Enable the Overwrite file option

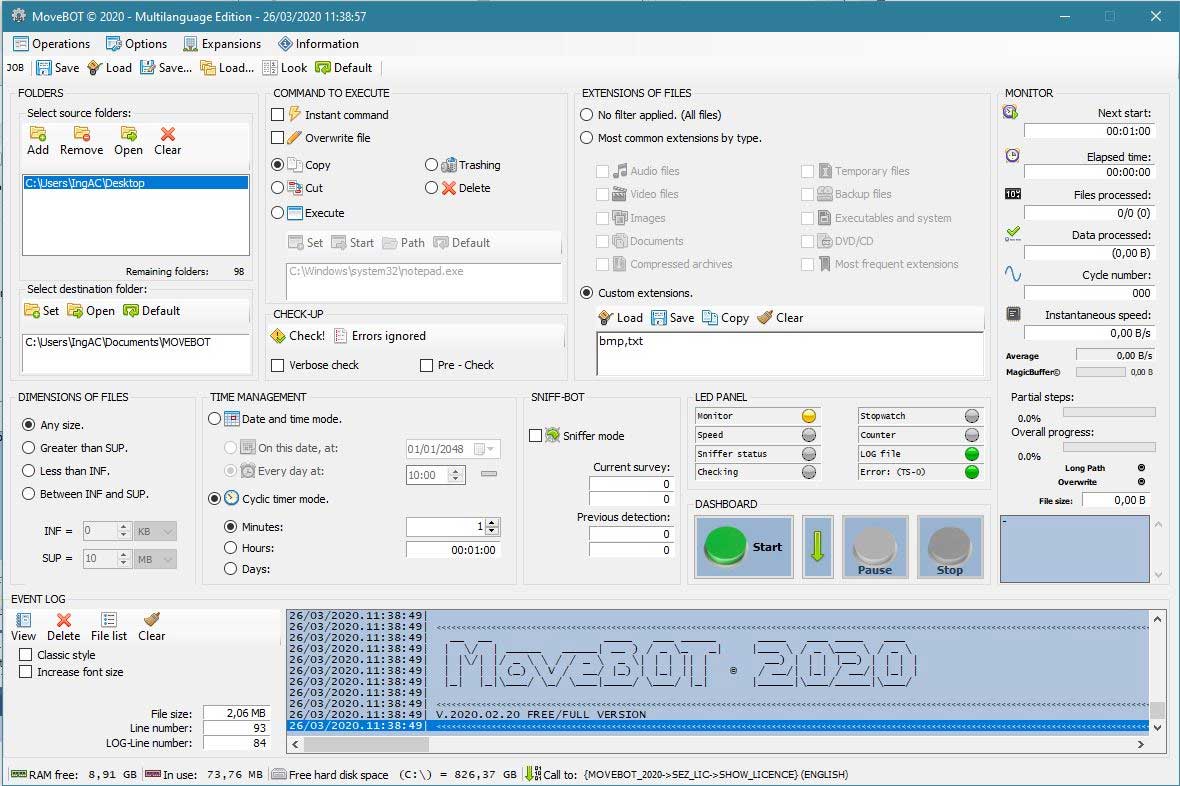[x=277, y=138]
